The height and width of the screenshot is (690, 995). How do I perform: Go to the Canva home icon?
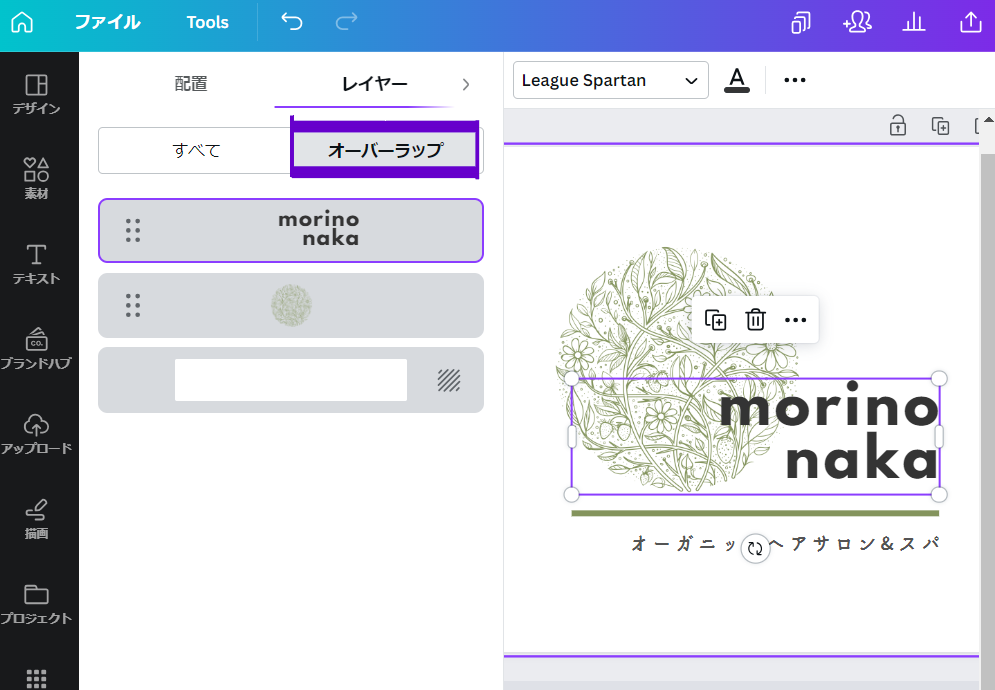tap(22, 22)
